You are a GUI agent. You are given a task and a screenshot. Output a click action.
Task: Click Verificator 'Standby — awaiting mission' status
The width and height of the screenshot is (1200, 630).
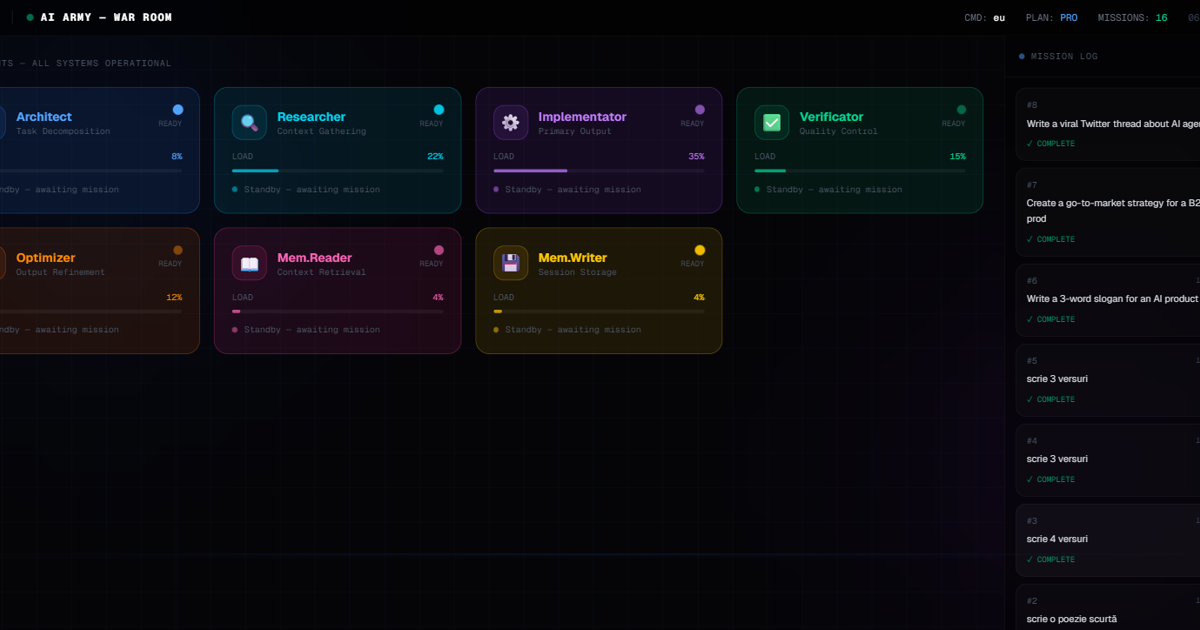(x=834, y=190)
